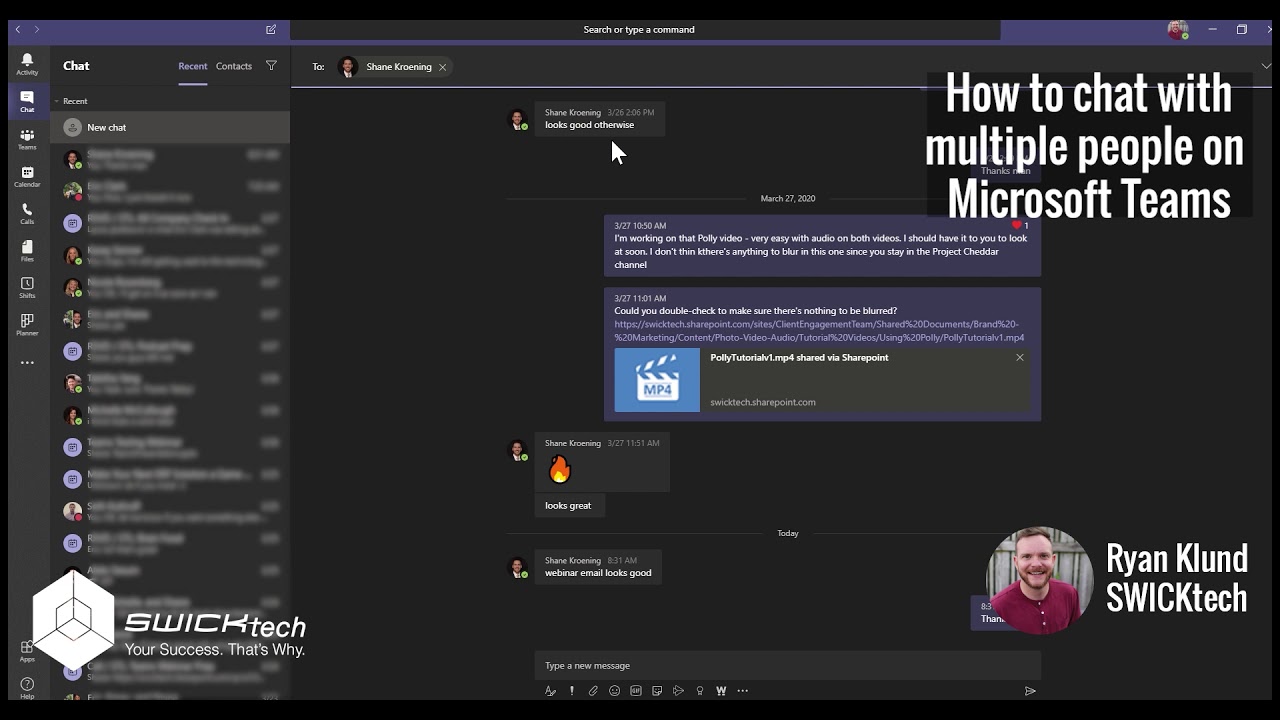
Task: Click the search or command box
Action: 645,29
